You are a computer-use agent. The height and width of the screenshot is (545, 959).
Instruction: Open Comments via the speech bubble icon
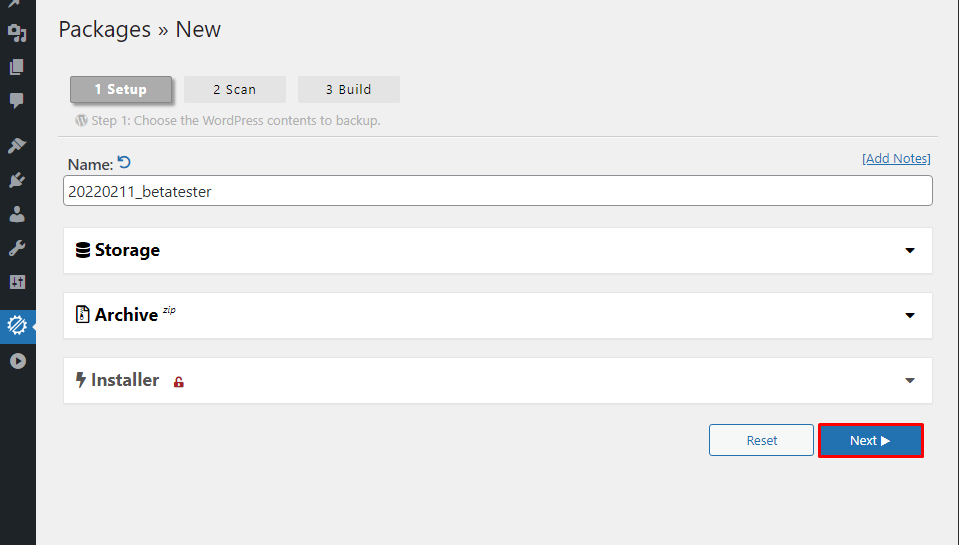pyautogui.click(x=17, y=100)
